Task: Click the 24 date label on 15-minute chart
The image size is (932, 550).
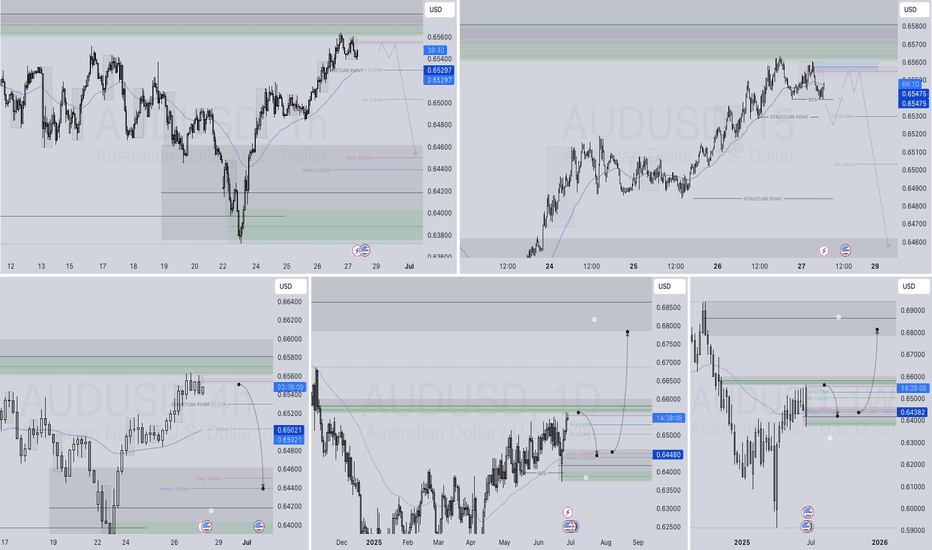Action: click(x=549, y=266)
